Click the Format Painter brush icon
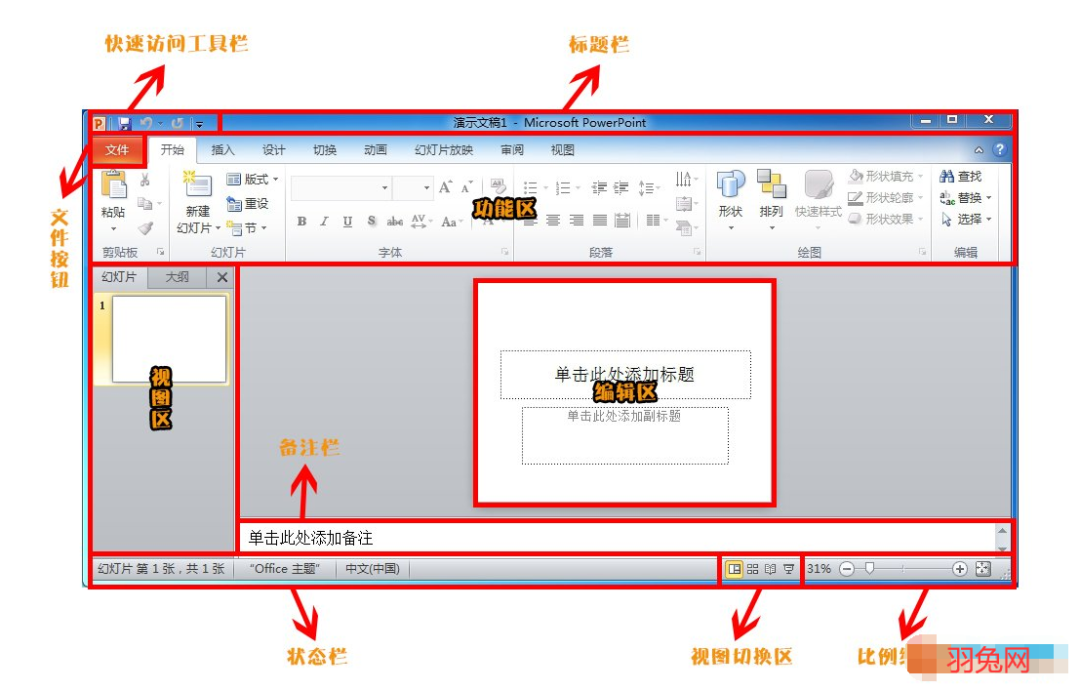This screenshot has height=690, width=1080. pos(145,228)
